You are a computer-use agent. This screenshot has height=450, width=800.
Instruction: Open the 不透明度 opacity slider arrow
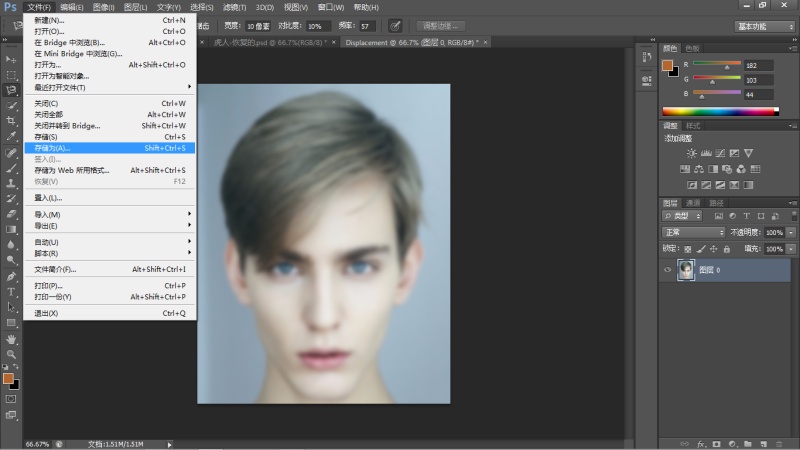(791, 232)
